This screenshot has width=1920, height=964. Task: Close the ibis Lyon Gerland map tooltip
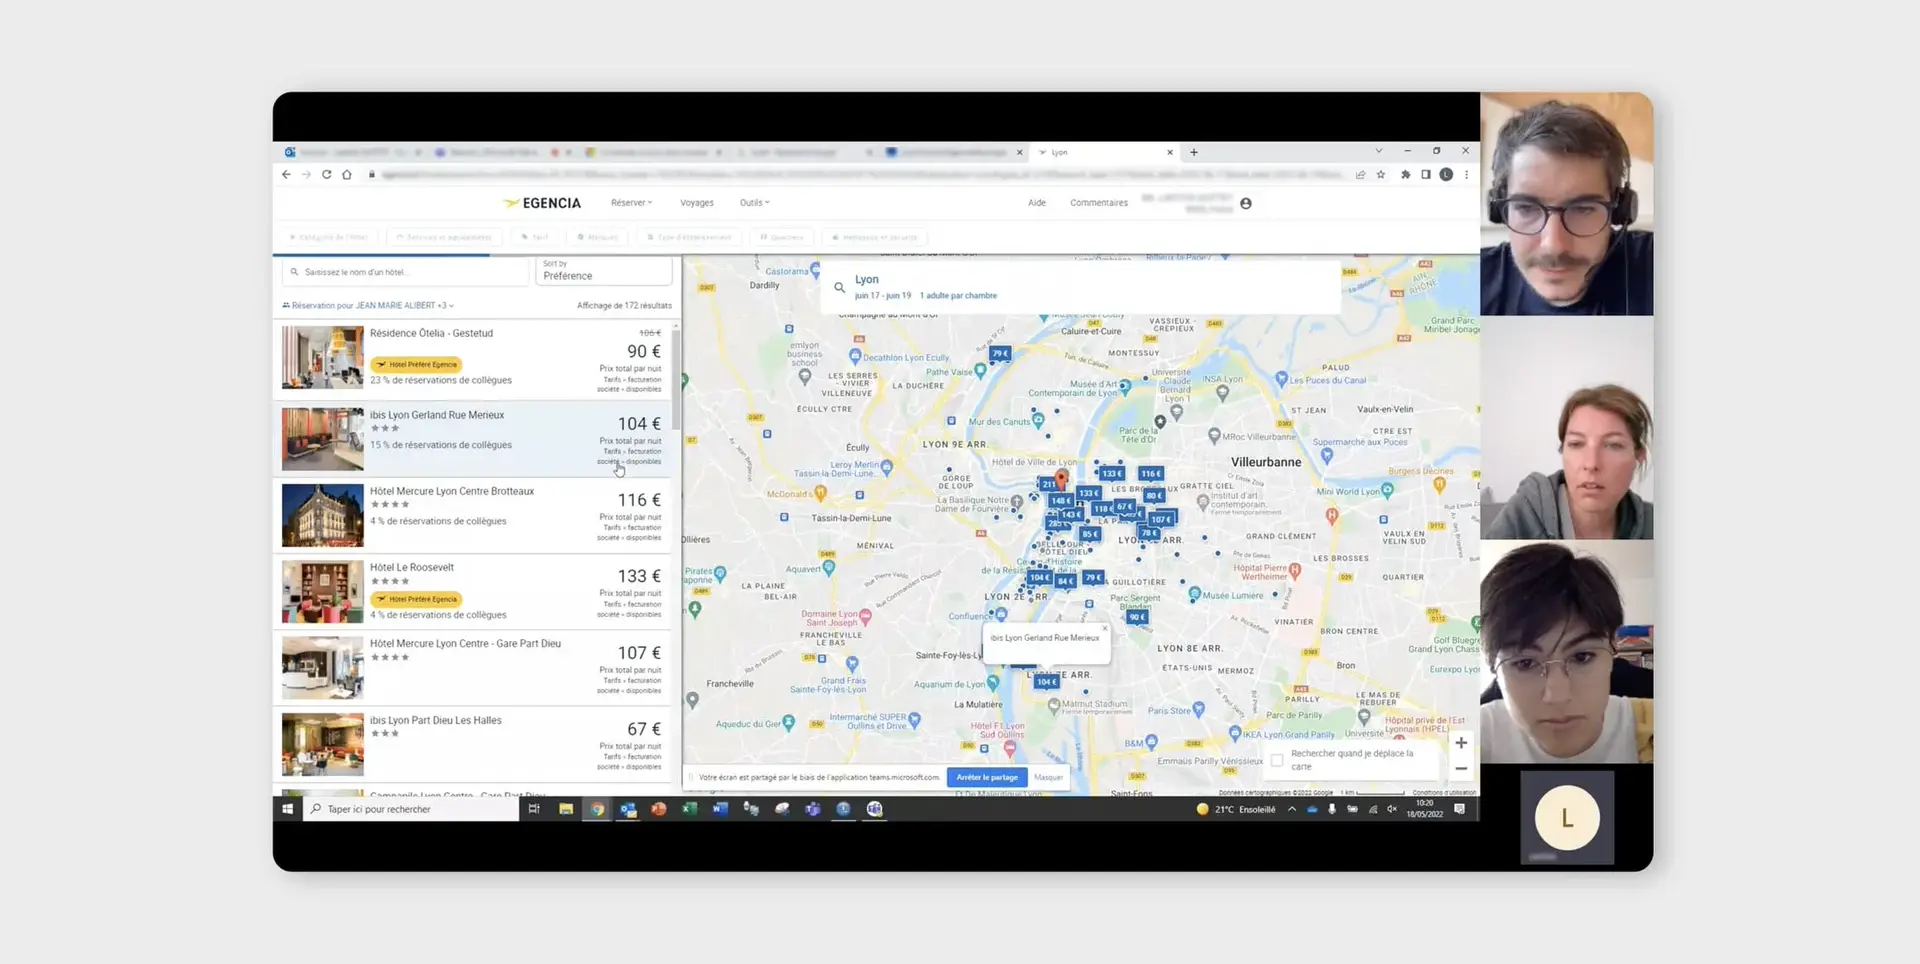(1104, 629)
